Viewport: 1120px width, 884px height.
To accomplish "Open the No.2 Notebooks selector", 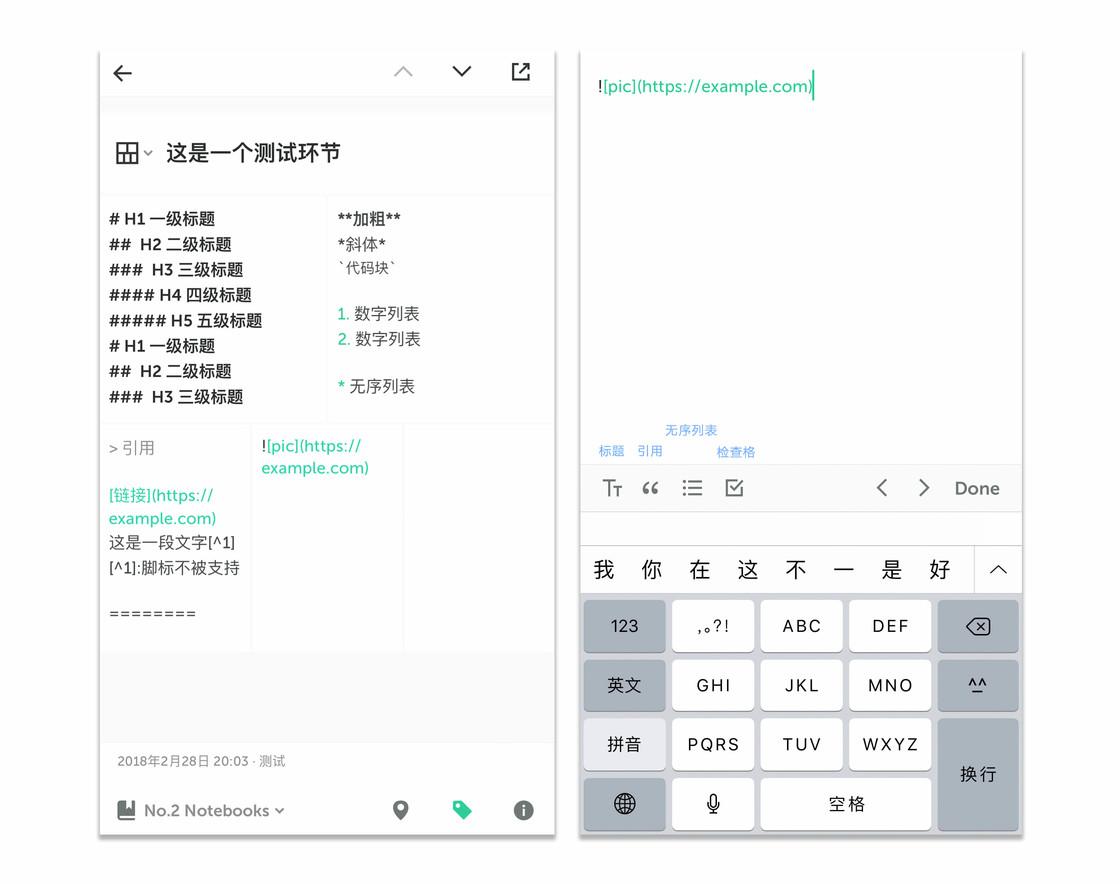I will click(x=201, y=810).
